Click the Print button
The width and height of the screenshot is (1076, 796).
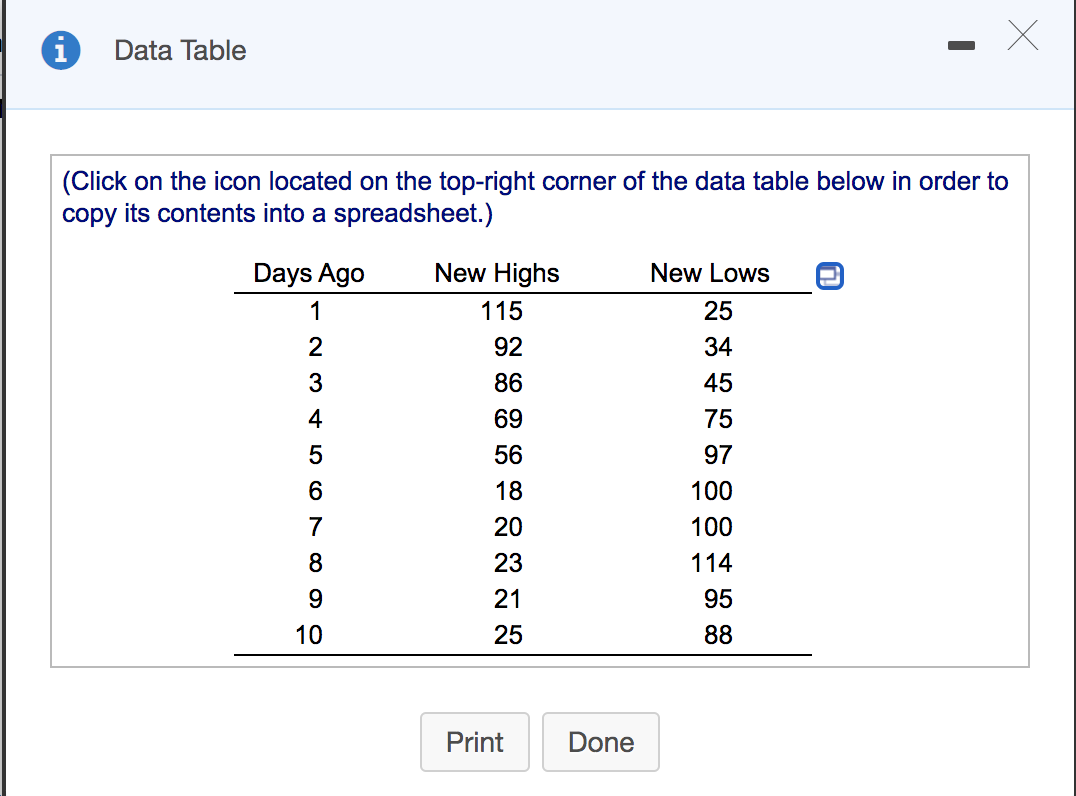[474, 742]
